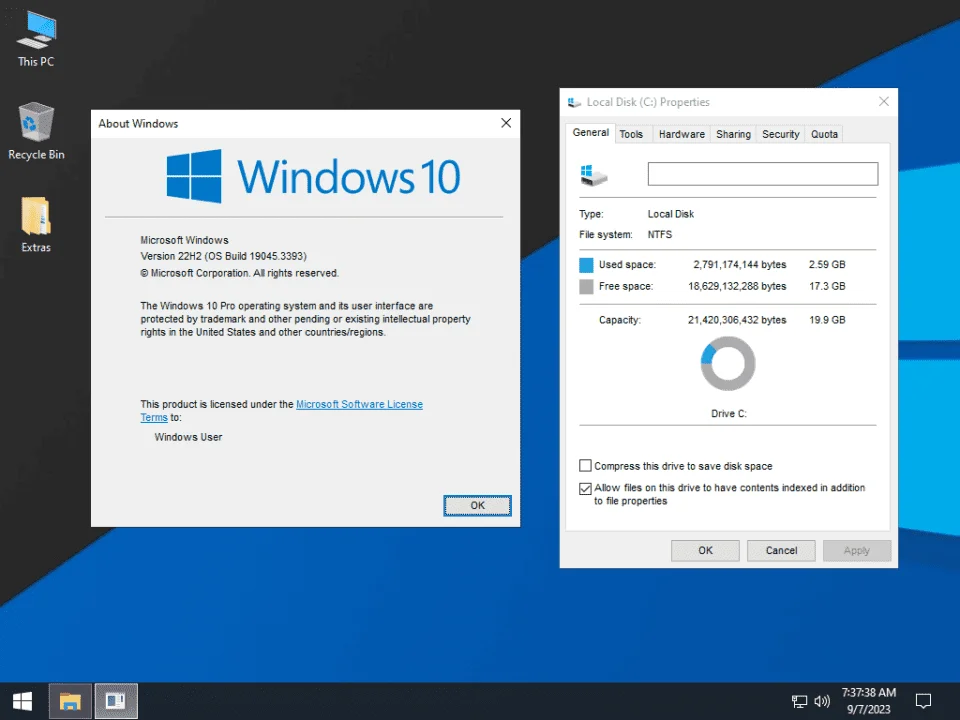Click the Windows User licensee name
The height and width of the screenshot is (720, 960).
(x=188, y=437)
